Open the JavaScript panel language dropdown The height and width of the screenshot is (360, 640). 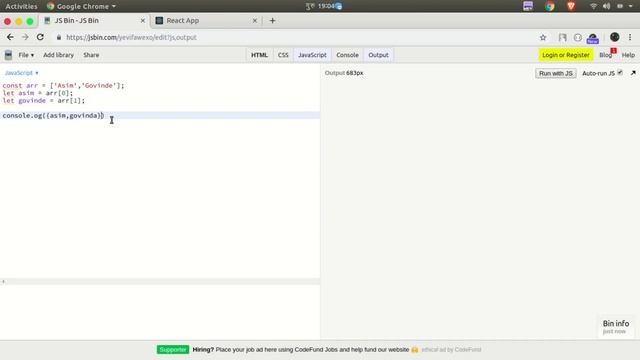[22, 73]
